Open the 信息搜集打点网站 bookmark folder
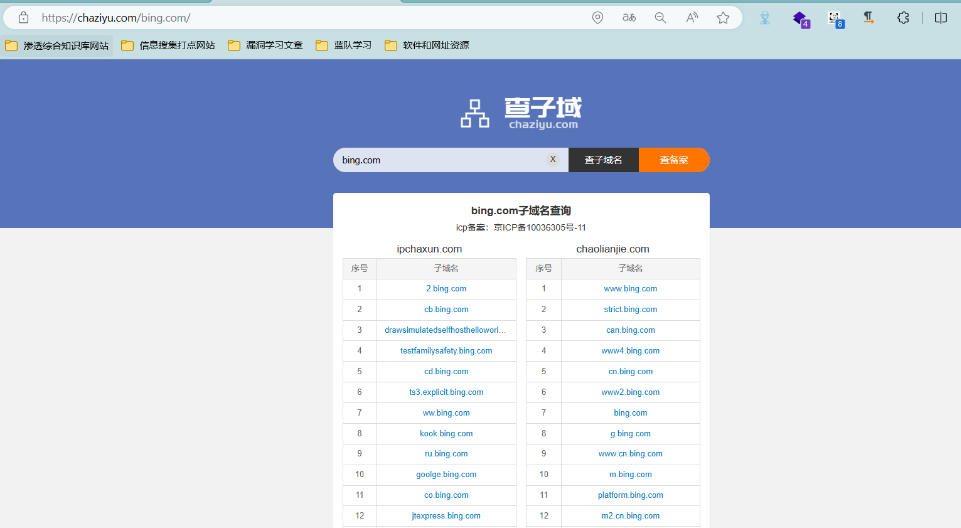The height and width of the screenshot is (528, 961). coord(169,45)
